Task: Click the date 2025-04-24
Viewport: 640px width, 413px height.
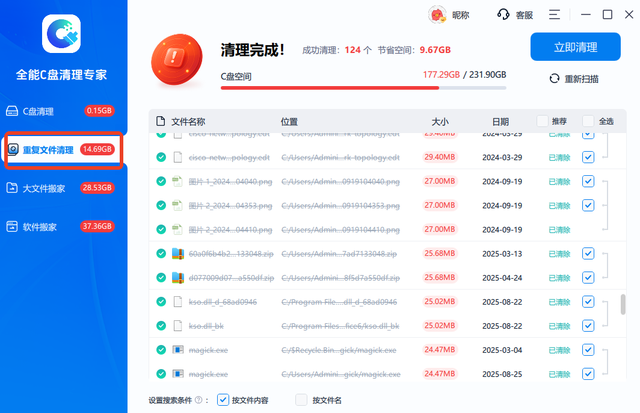Action: click(502, 278)
